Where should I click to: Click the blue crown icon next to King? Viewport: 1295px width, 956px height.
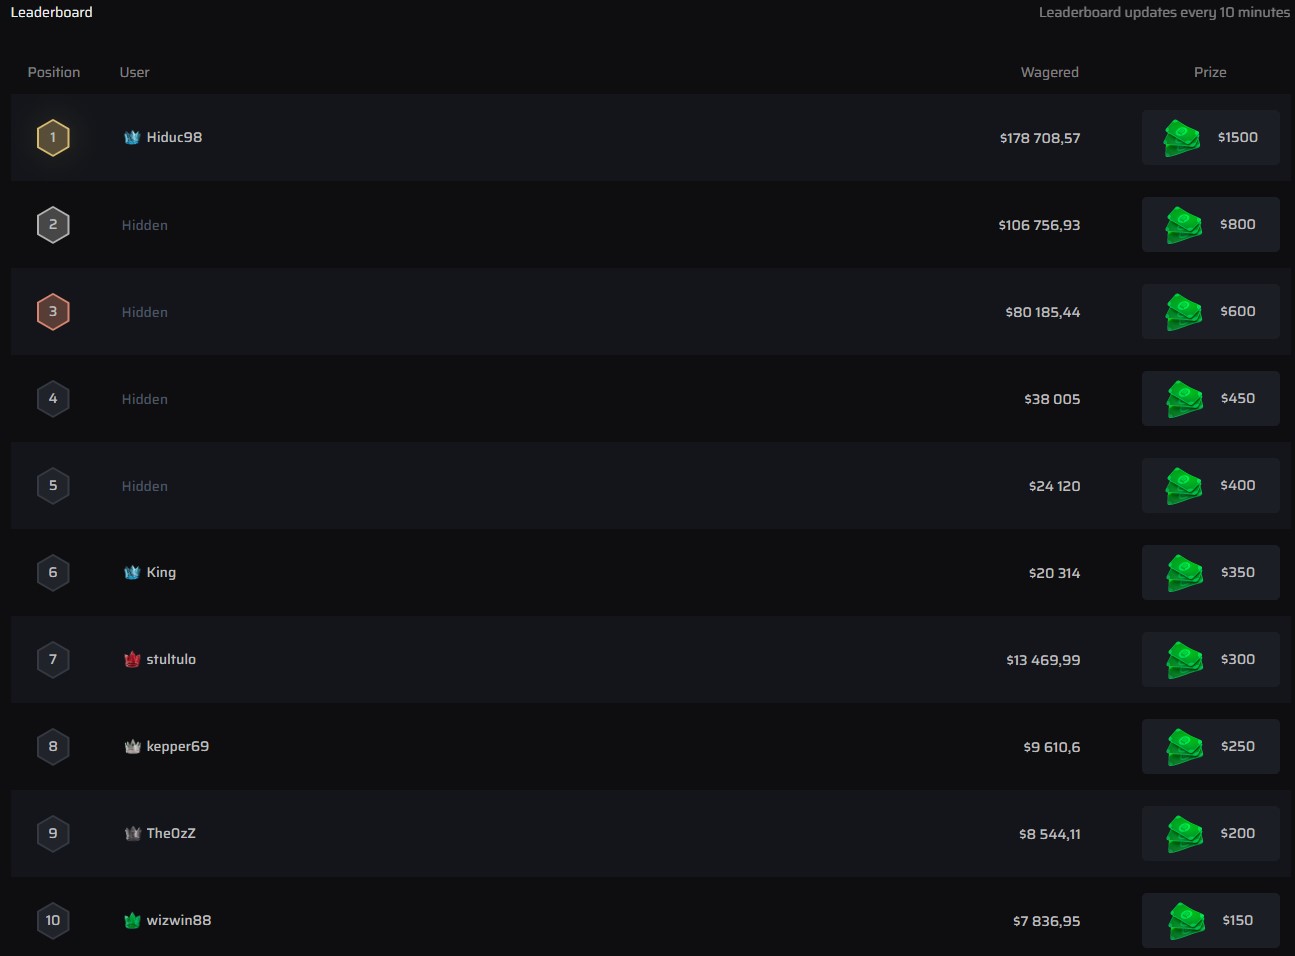pyautogui.click(x=132, y=573)
